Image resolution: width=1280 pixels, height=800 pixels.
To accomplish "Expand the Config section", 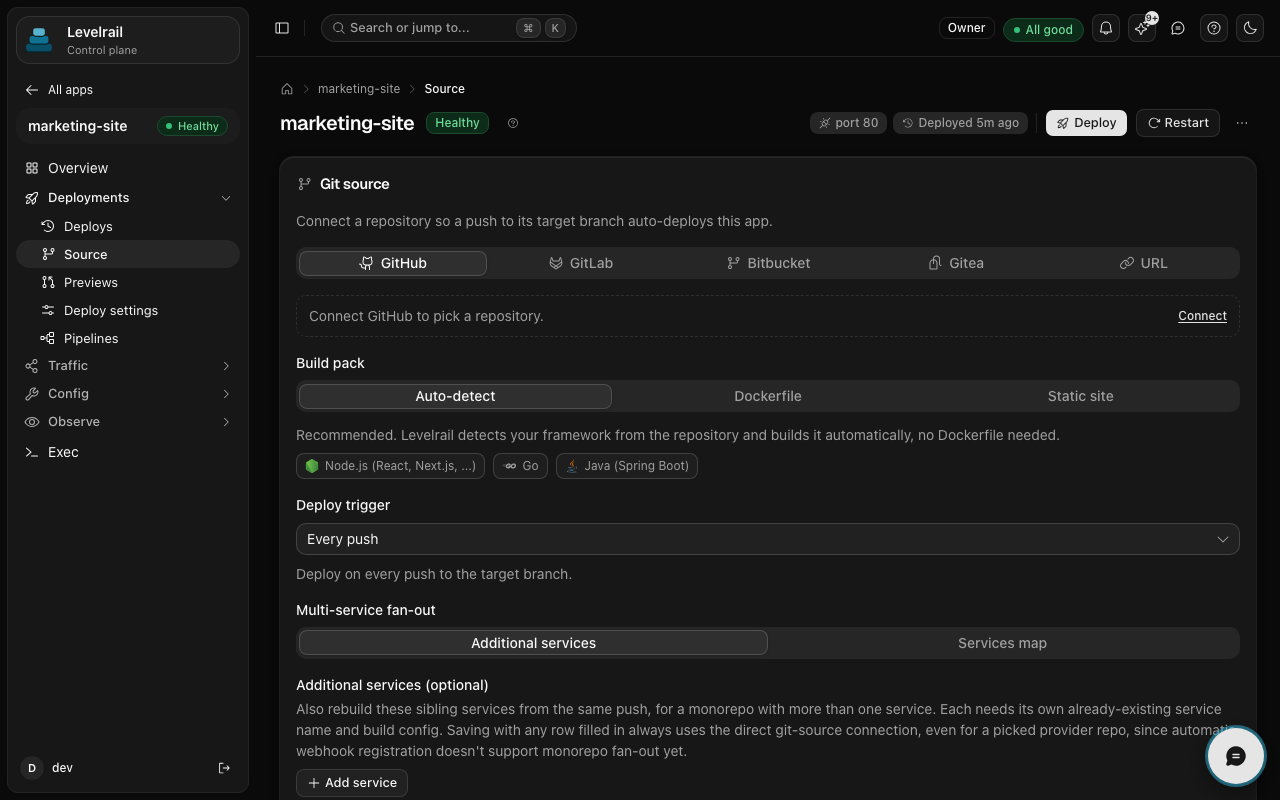I will (x=128, y=394).
